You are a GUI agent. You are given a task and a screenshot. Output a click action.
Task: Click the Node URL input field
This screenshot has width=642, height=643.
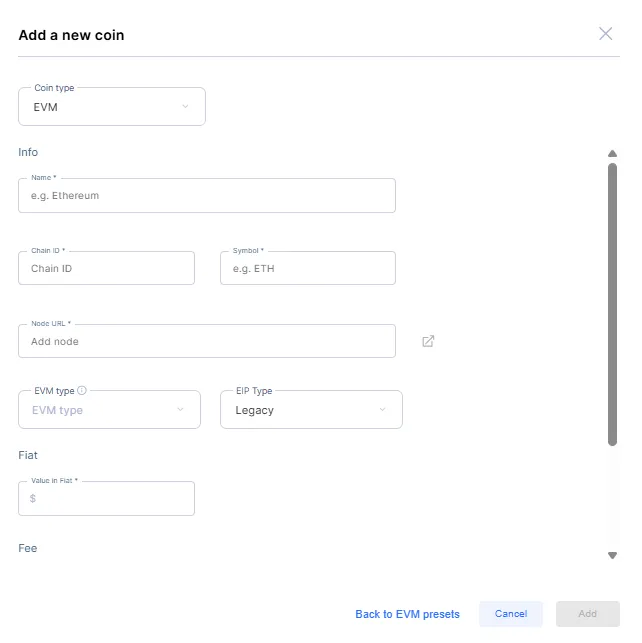[207, 341]
